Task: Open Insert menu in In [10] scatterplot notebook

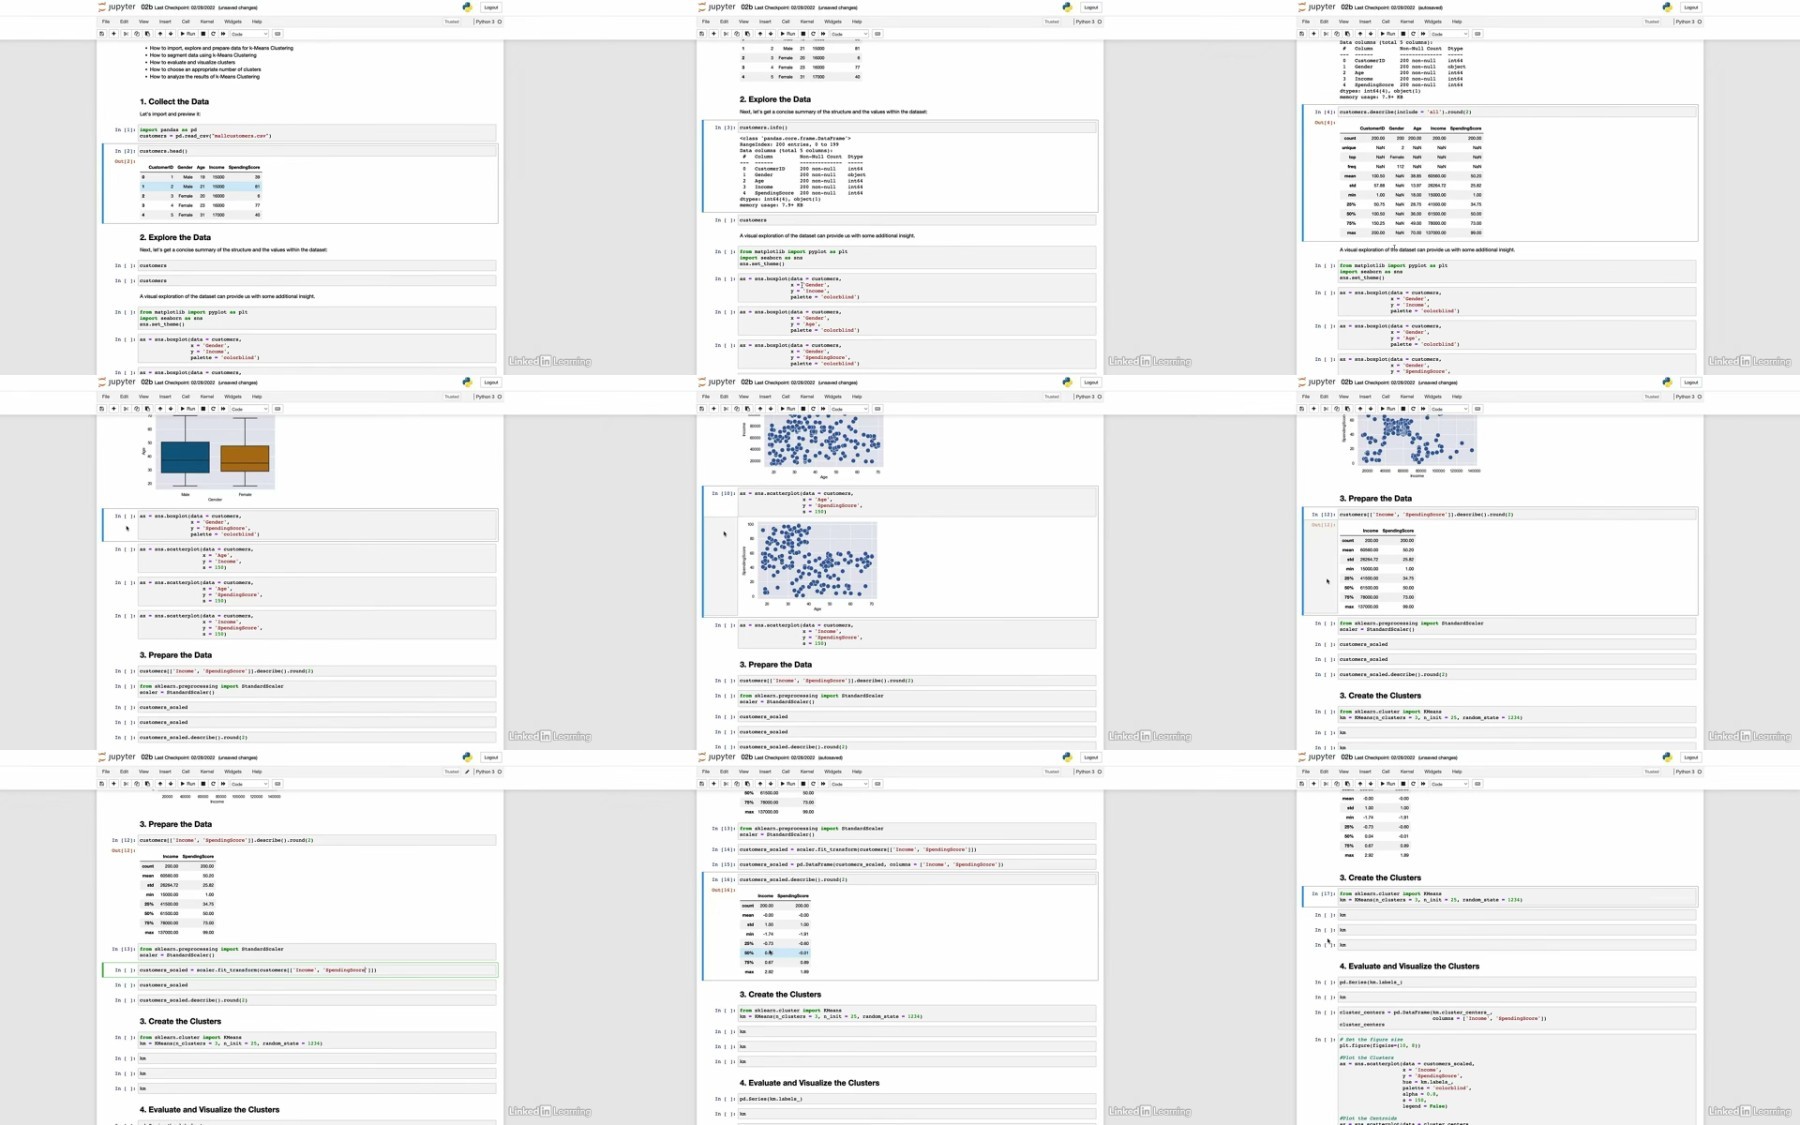Action: click(765, 396)
